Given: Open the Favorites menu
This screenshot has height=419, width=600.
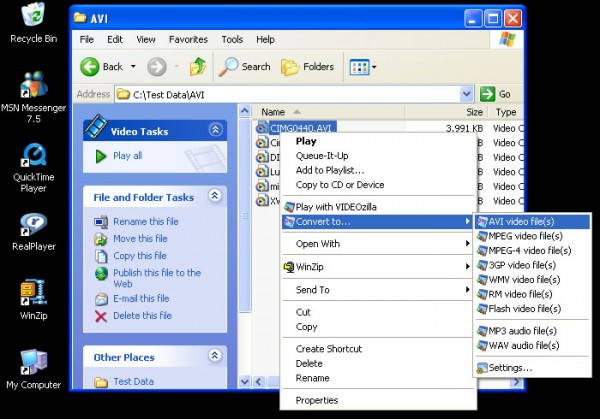Looking at the screenshot, I should (x=188, y=39).
